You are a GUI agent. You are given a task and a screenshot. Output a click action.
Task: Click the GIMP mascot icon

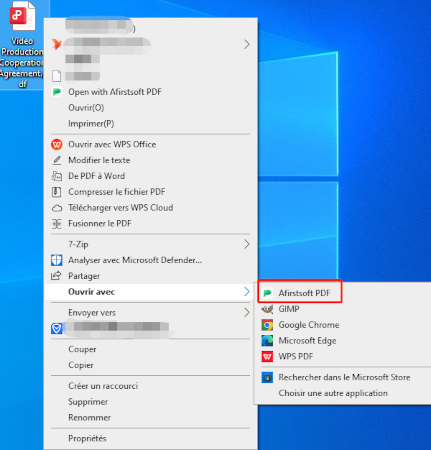(267, 309)
